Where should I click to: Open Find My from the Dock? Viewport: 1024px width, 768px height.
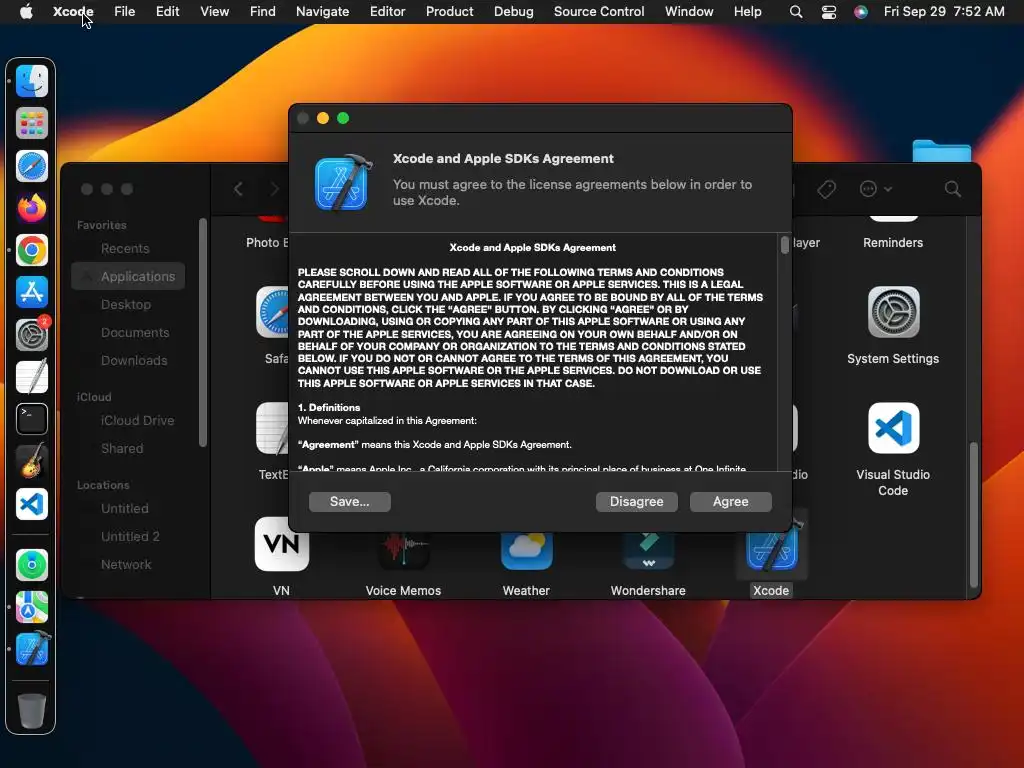tap(31, 565)
